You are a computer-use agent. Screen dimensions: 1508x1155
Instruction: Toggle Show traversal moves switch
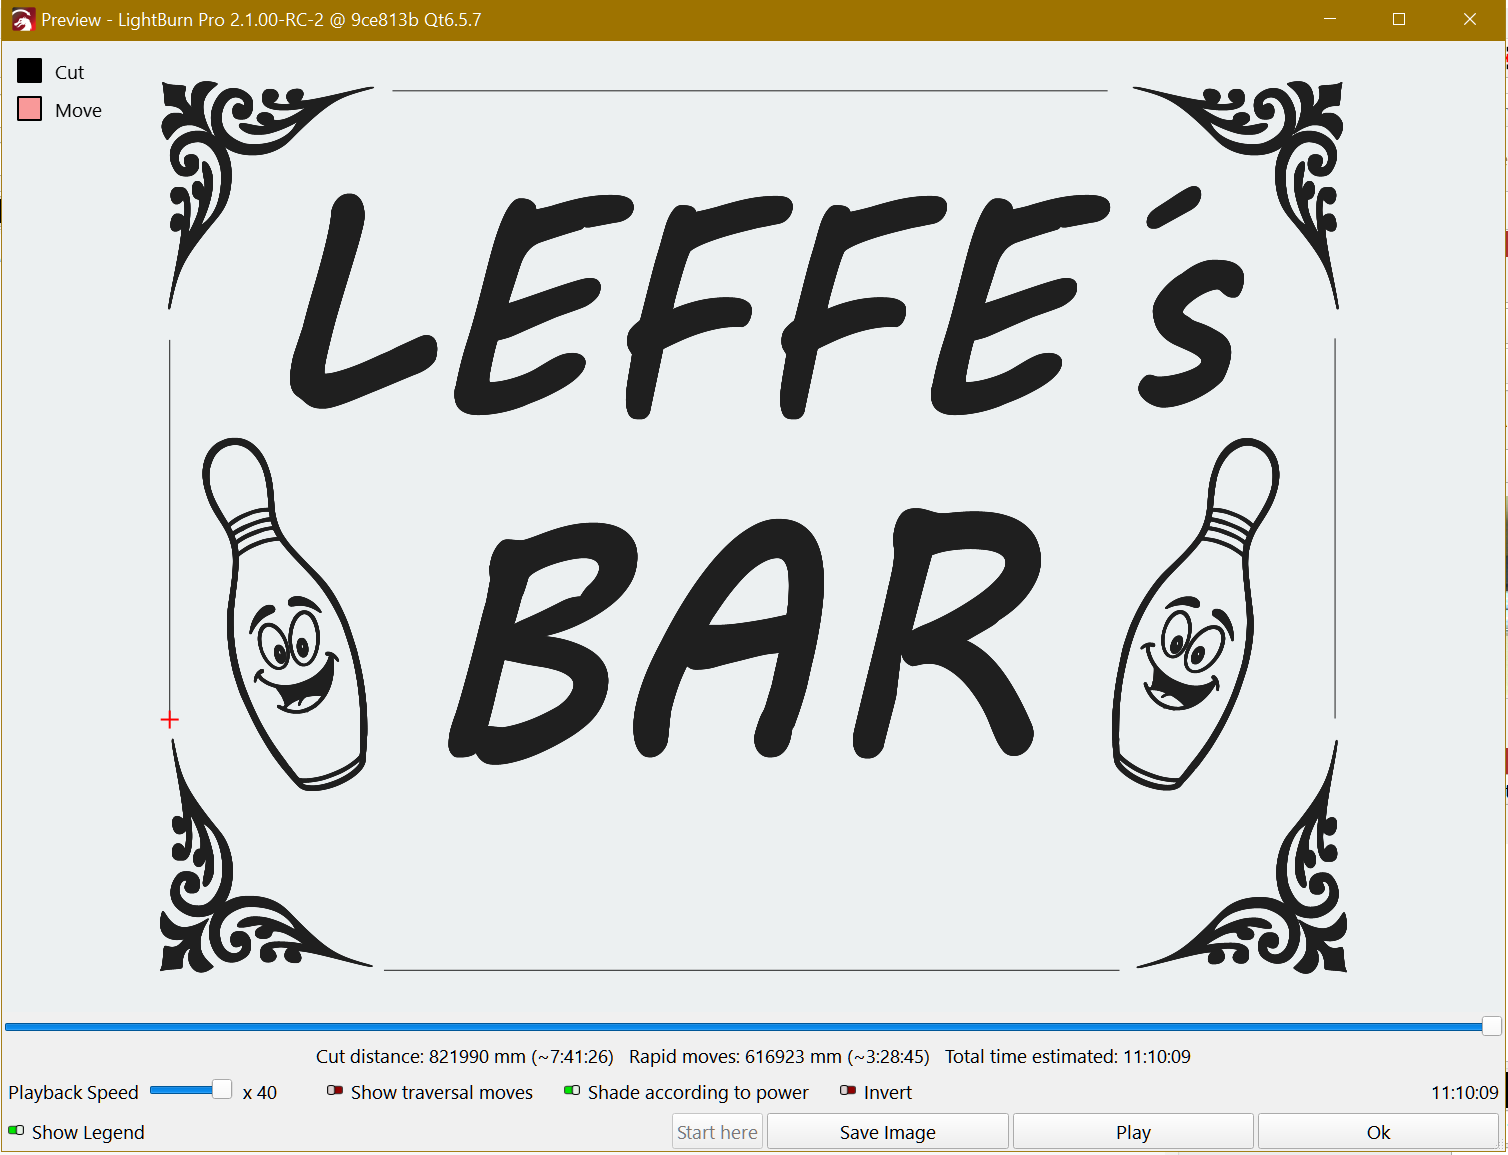[335, 1091]
